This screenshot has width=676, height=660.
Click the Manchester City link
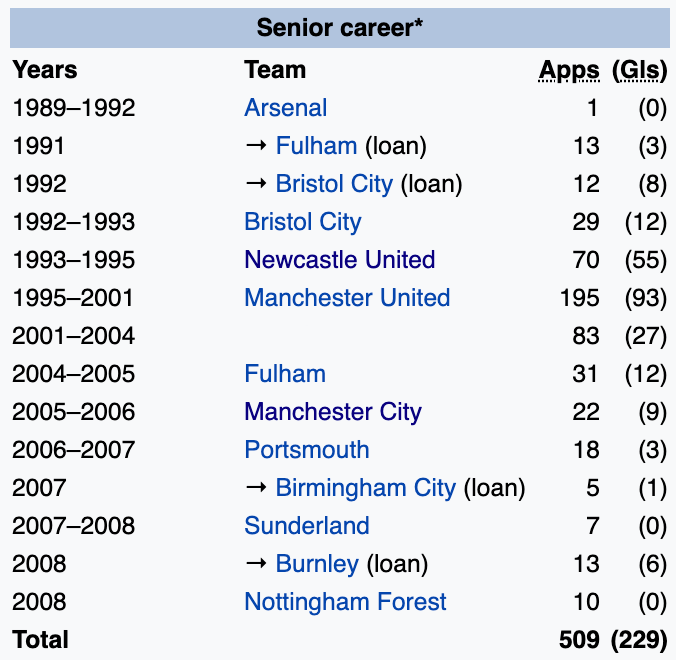tap(333, 412)
